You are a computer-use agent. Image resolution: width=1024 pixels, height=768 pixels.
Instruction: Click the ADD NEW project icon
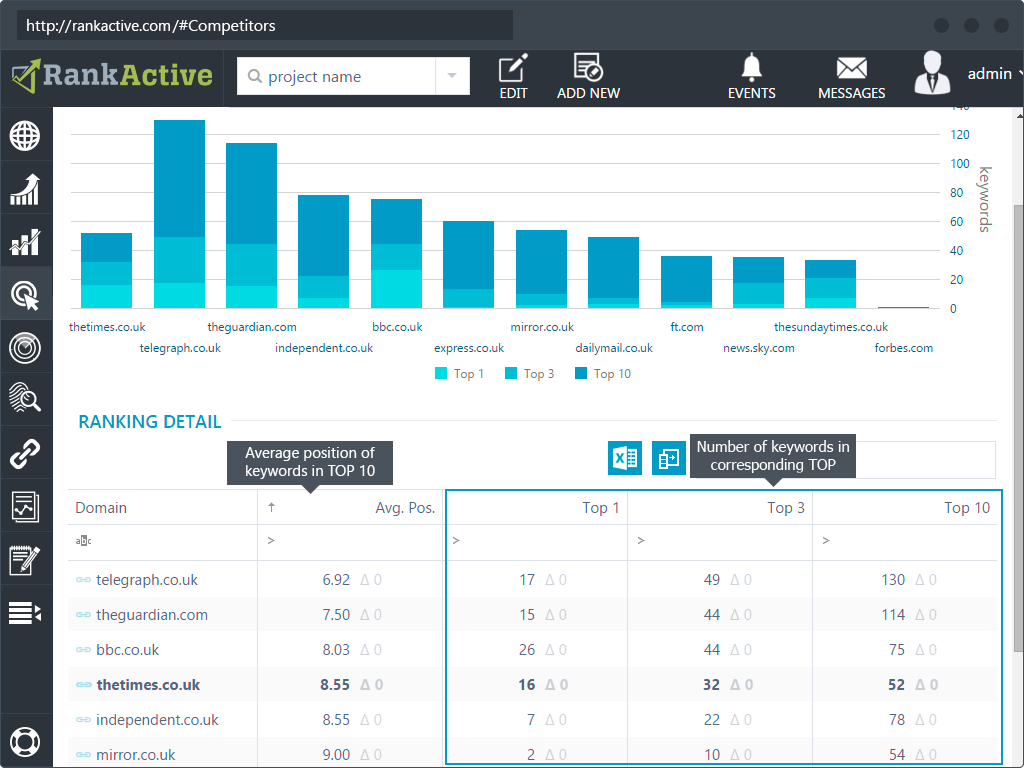(588, 77)
